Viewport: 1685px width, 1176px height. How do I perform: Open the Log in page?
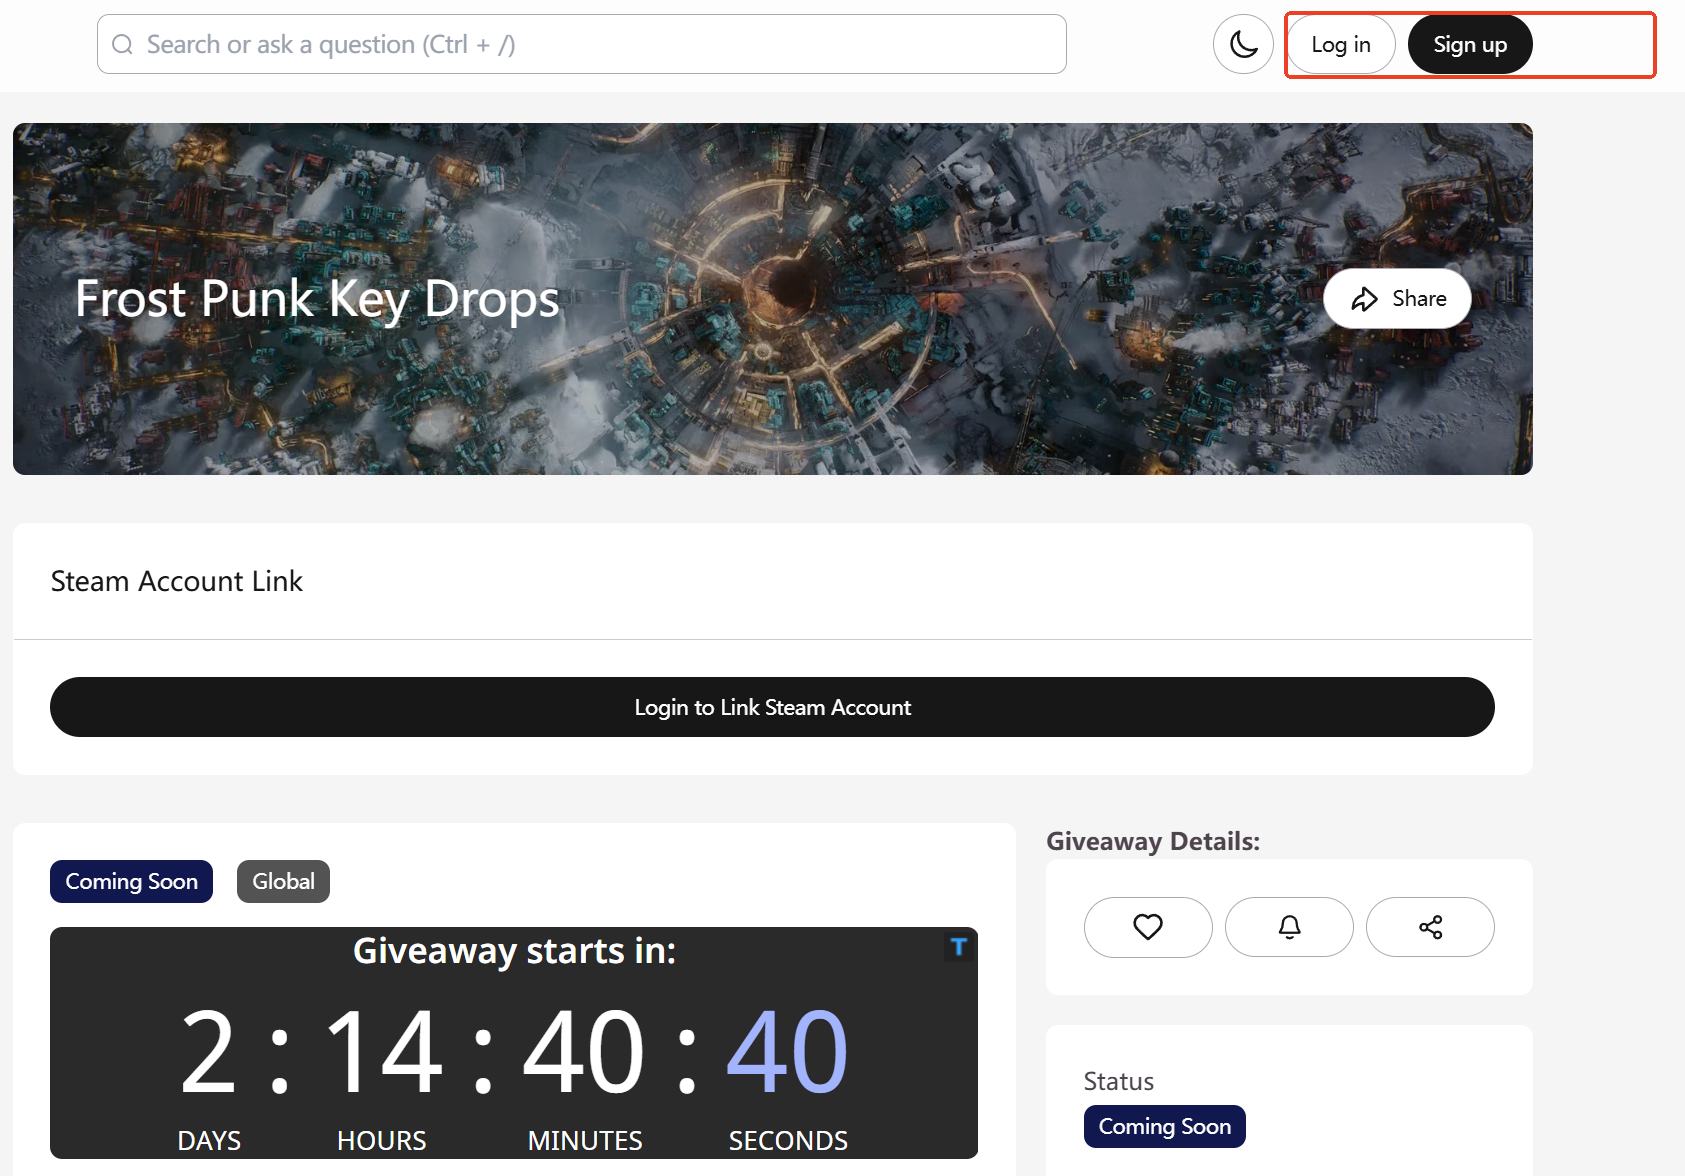1340,45
